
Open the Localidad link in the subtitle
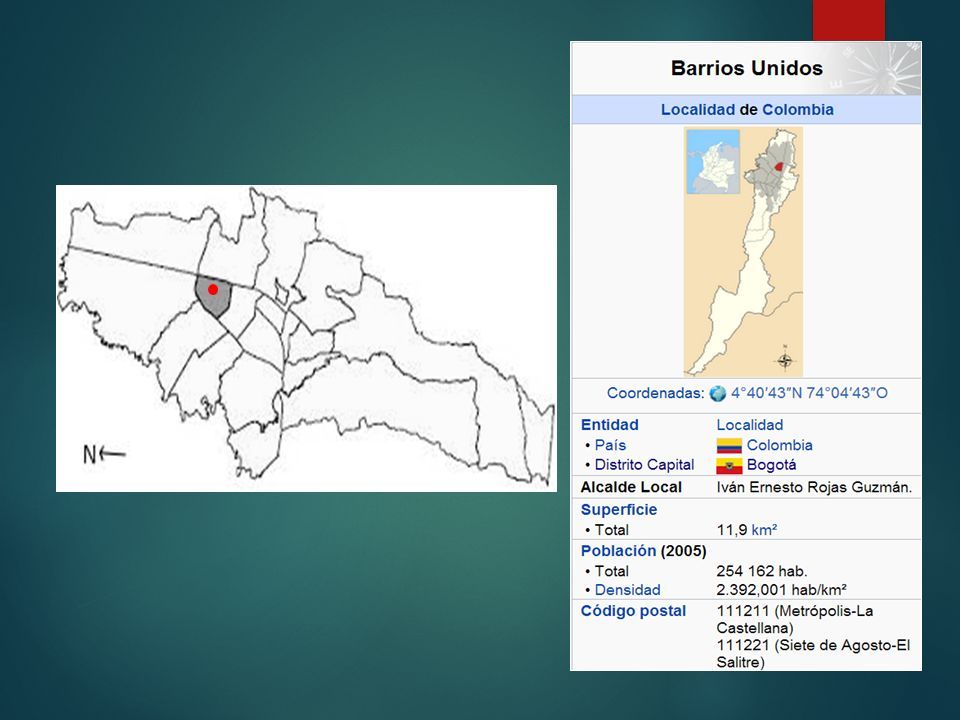(698, 110)
